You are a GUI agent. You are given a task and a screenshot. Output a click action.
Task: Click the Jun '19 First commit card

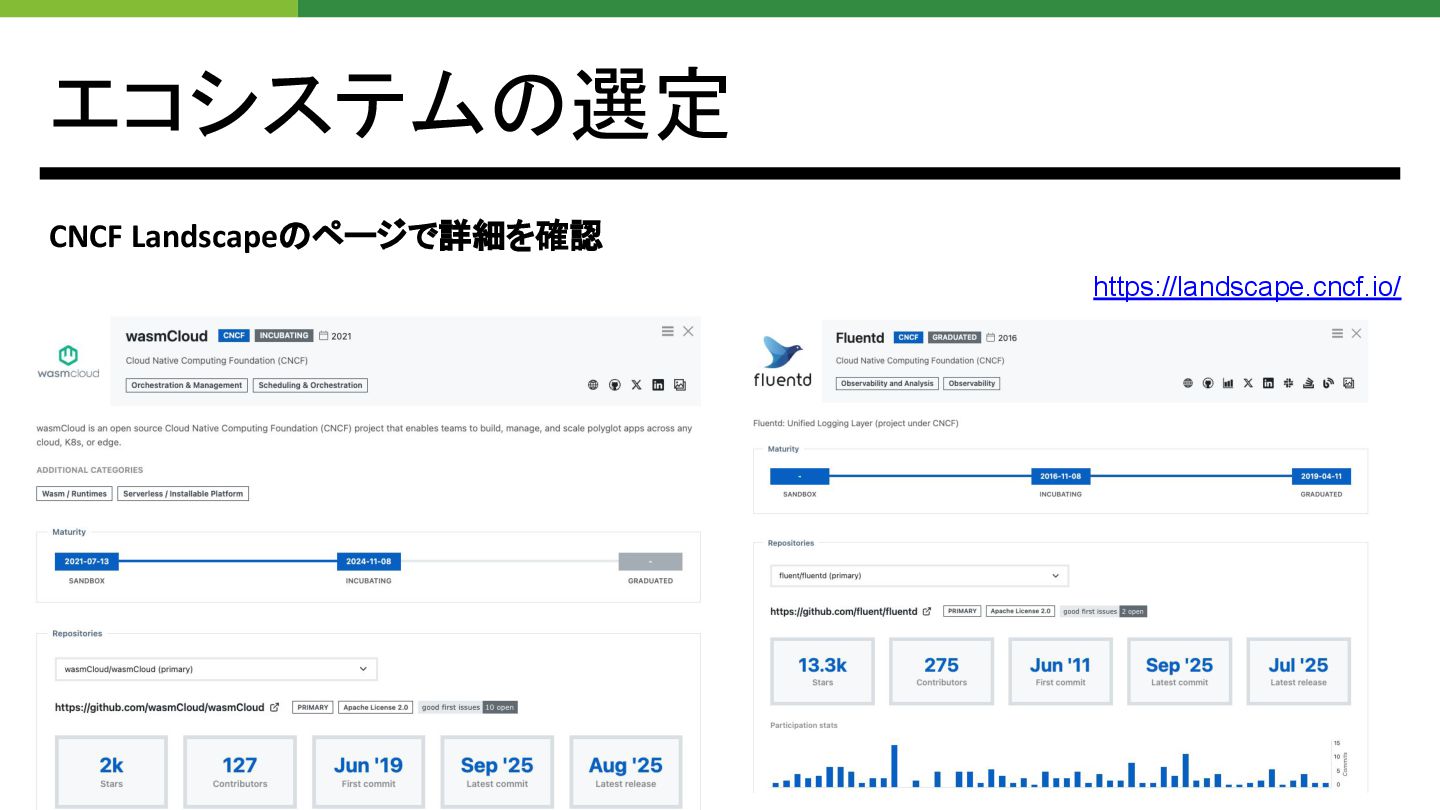click(x=368, y=772)
